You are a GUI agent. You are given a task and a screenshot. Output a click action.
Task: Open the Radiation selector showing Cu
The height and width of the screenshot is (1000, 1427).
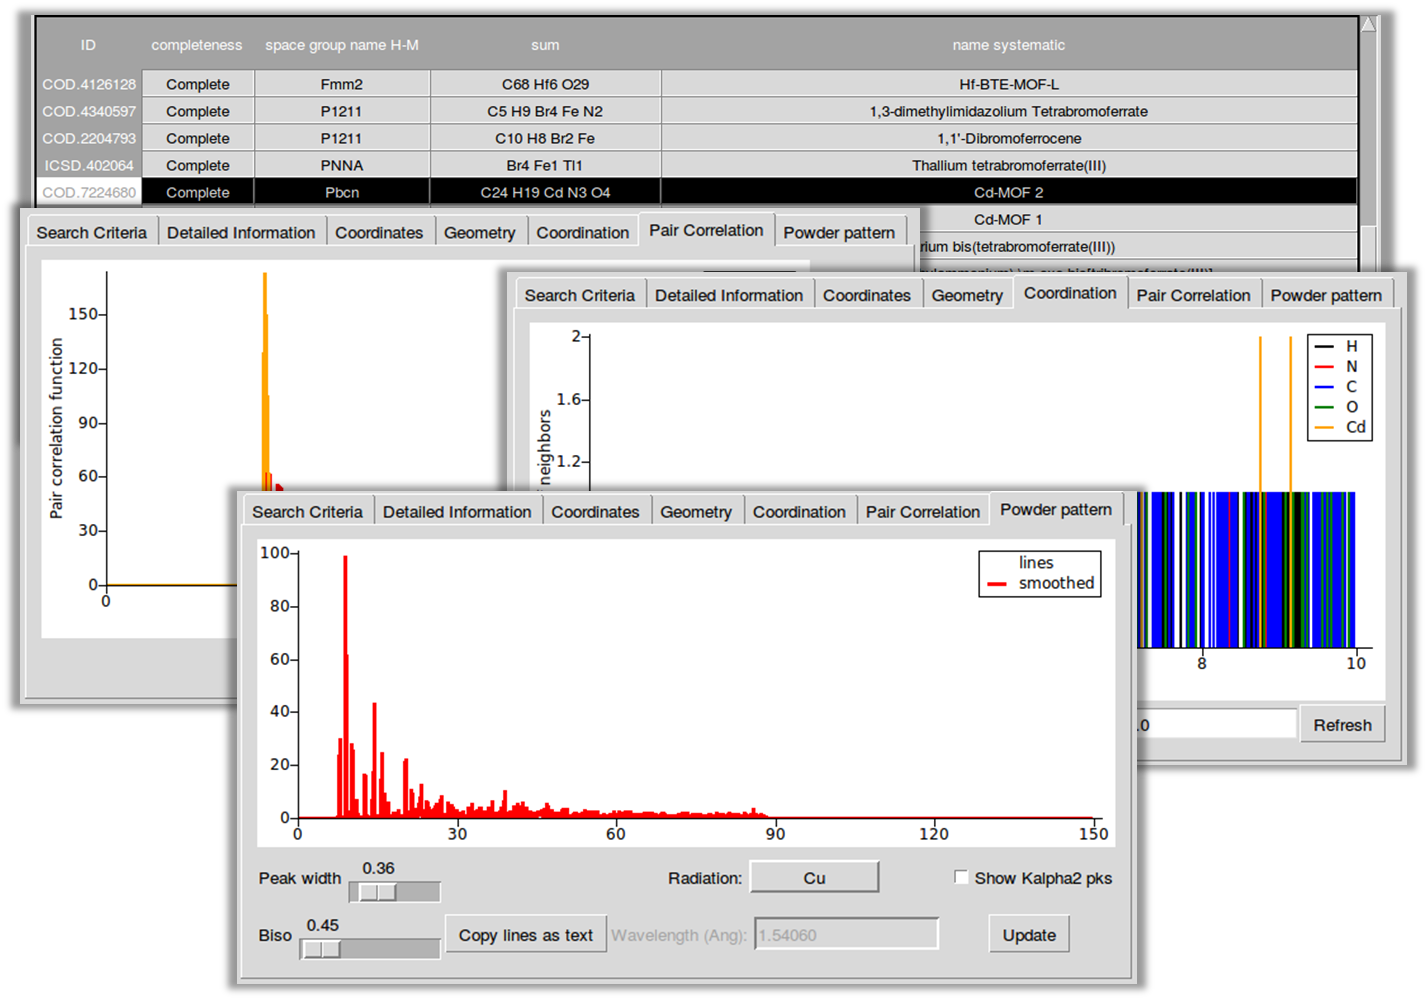coord(814,877)
